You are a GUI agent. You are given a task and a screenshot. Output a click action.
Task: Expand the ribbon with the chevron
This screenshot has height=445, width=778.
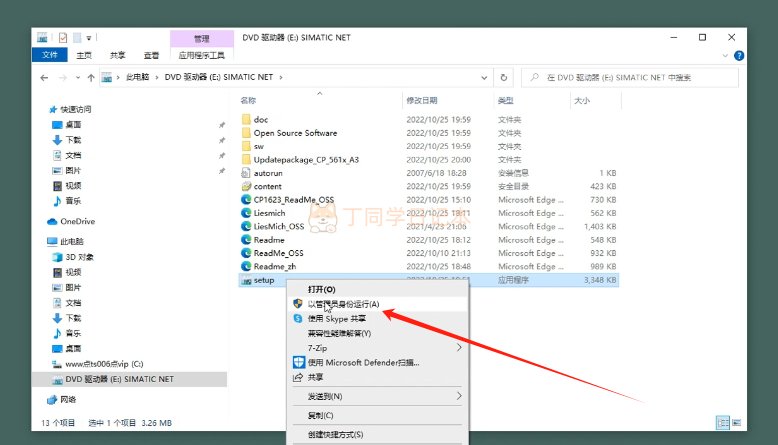[725, 56]
